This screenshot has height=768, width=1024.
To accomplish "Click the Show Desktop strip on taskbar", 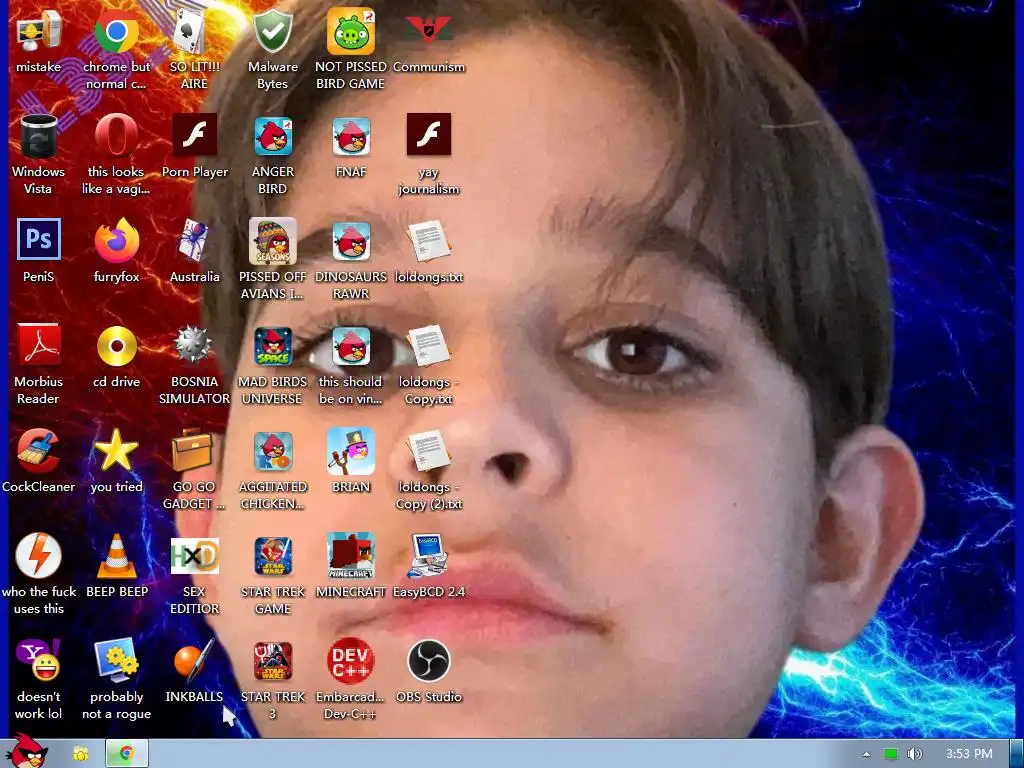I will [1016, 754].
